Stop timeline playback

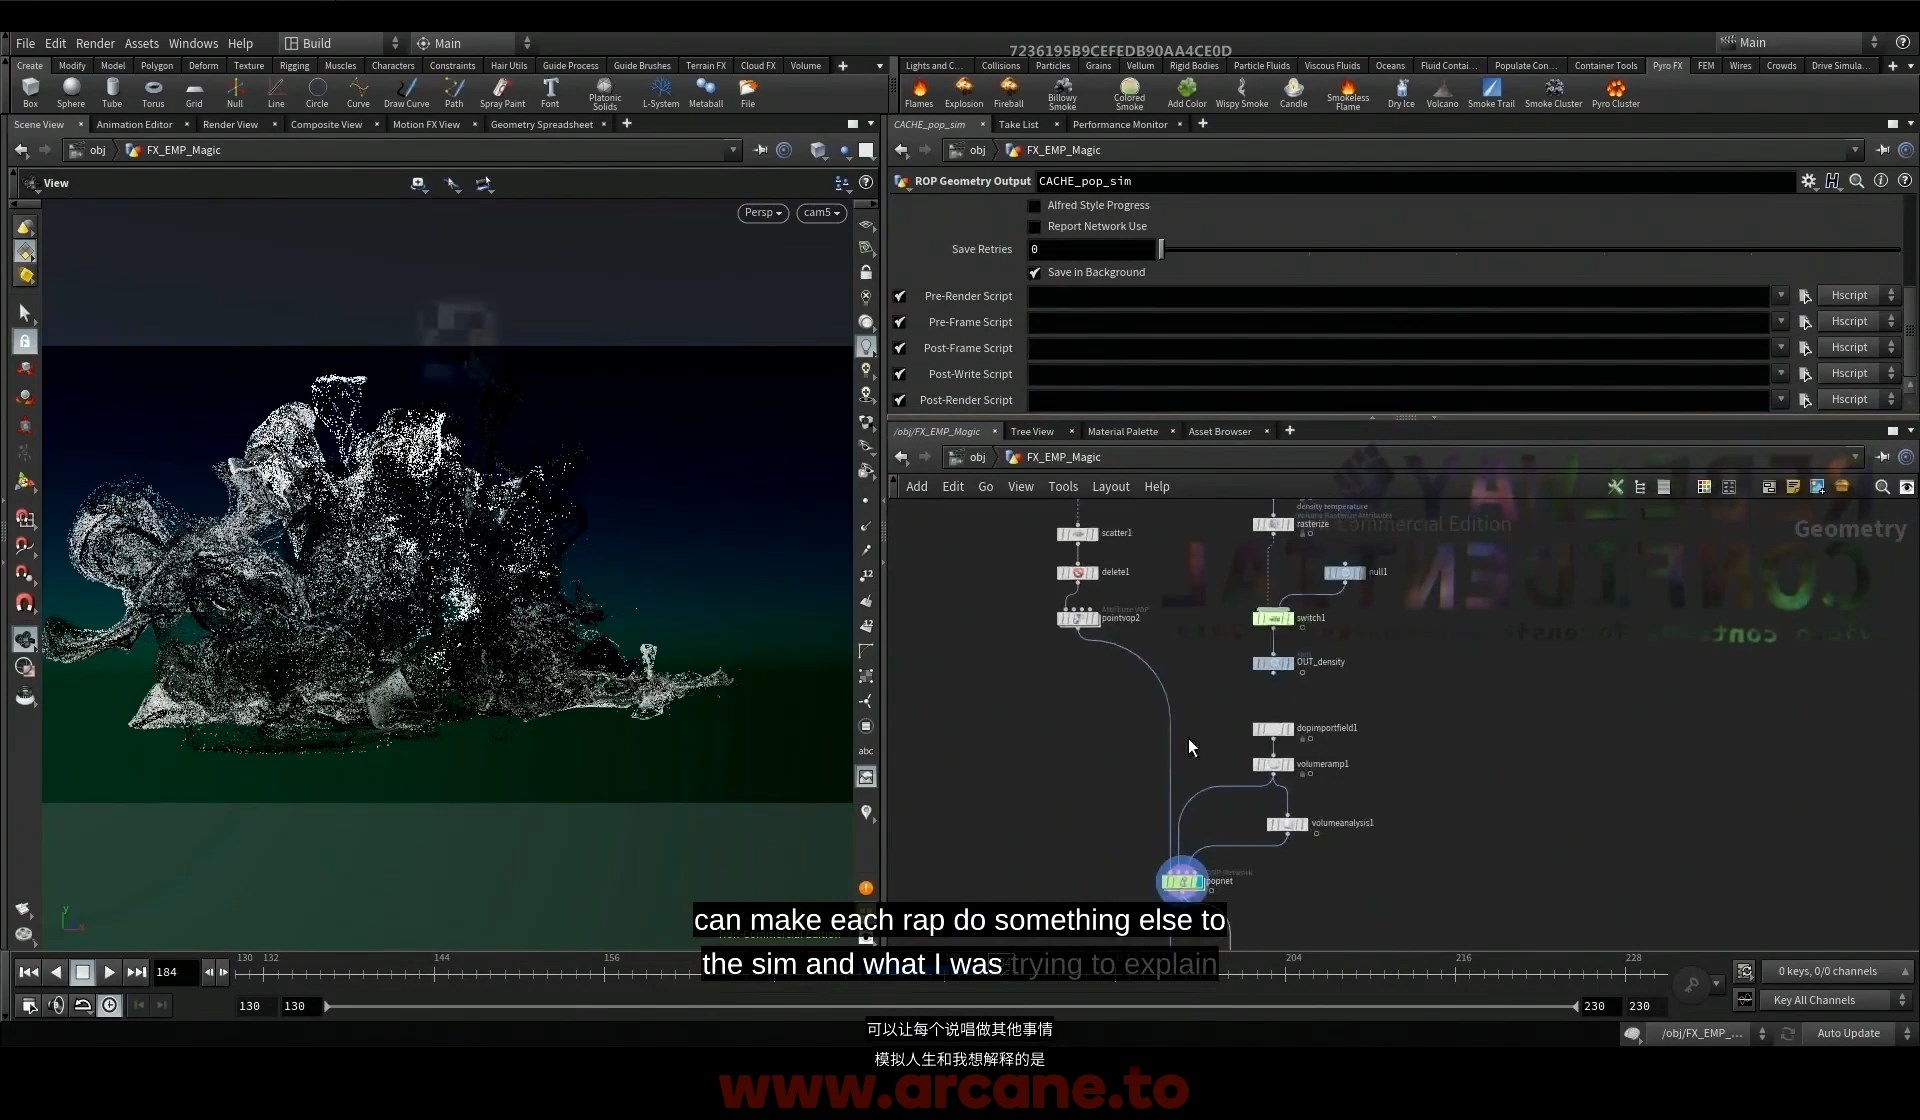coord(83,972)
